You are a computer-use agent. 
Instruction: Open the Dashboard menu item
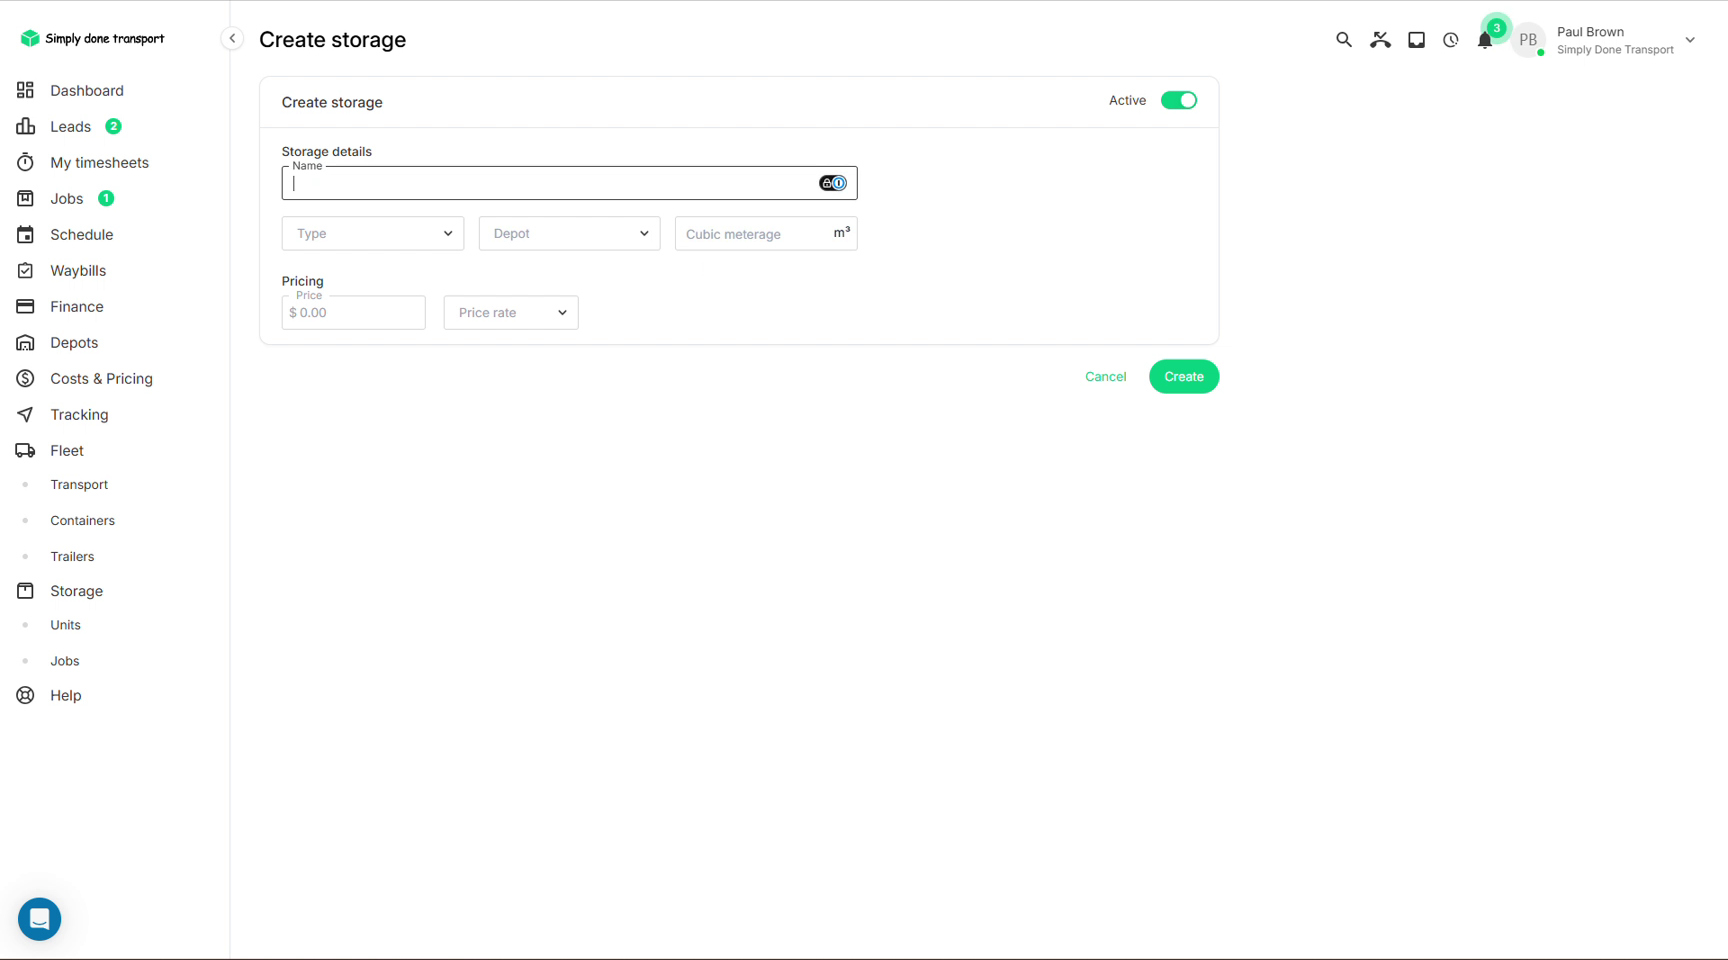[x=87, y=90]
